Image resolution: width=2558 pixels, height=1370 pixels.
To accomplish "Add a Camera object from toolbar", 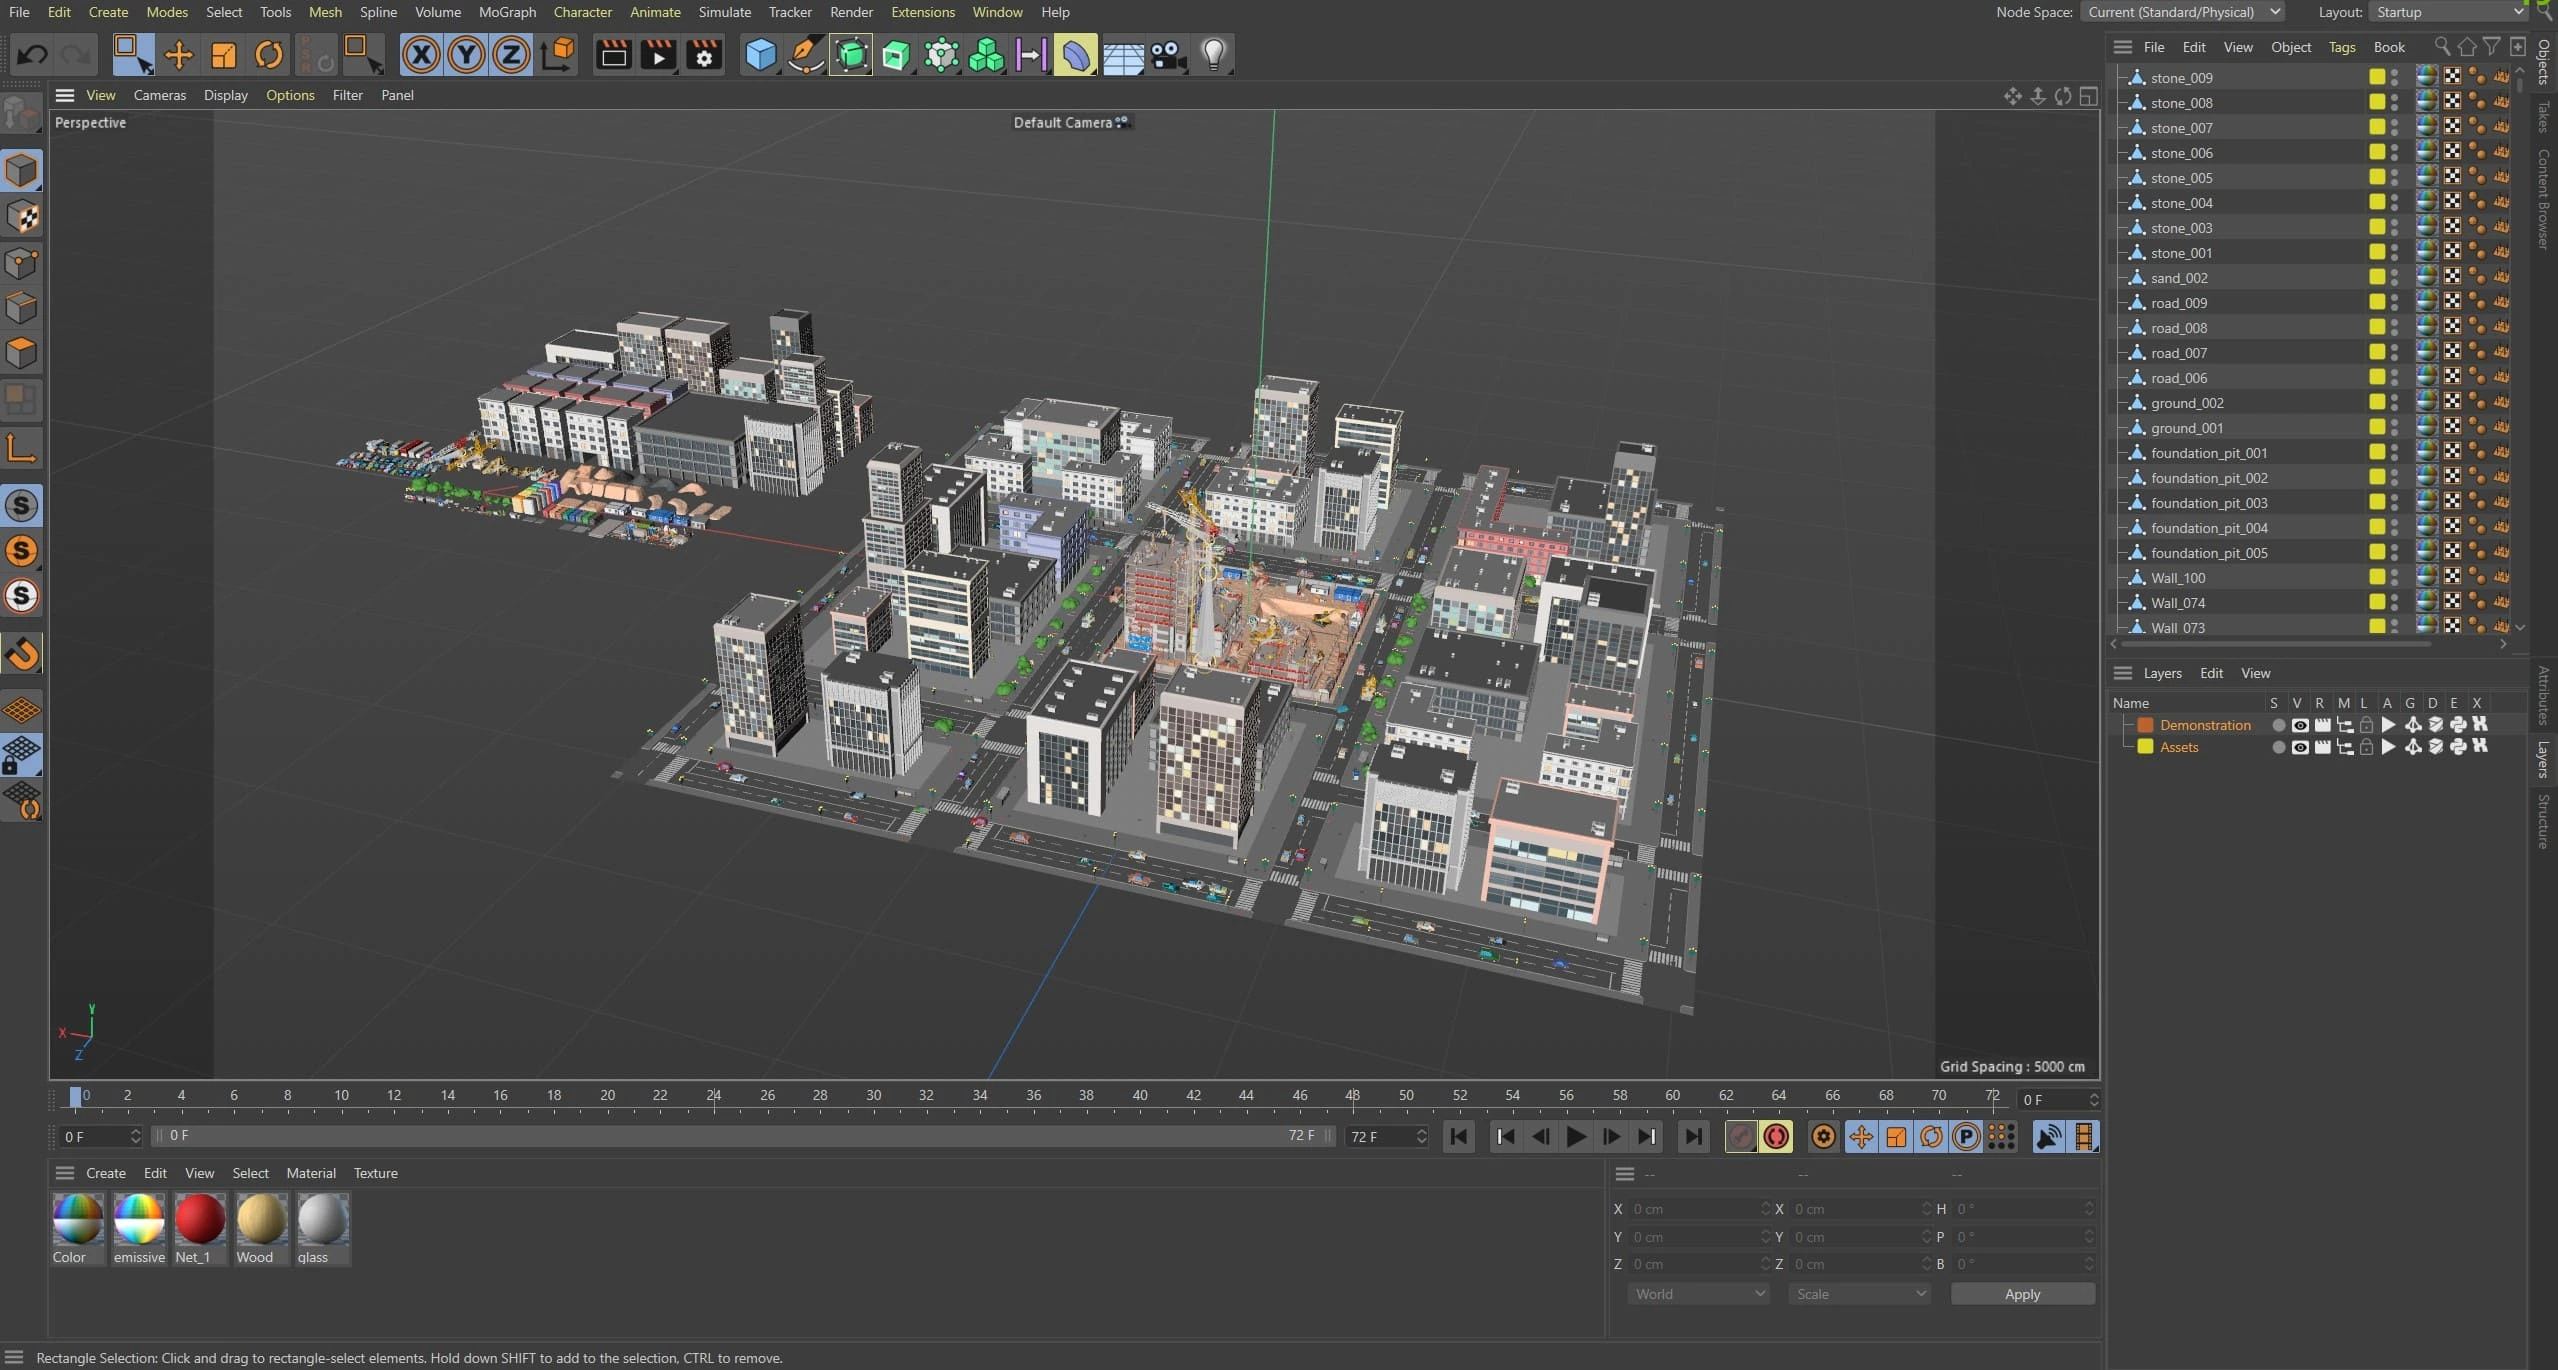I will pos(1168,55).
